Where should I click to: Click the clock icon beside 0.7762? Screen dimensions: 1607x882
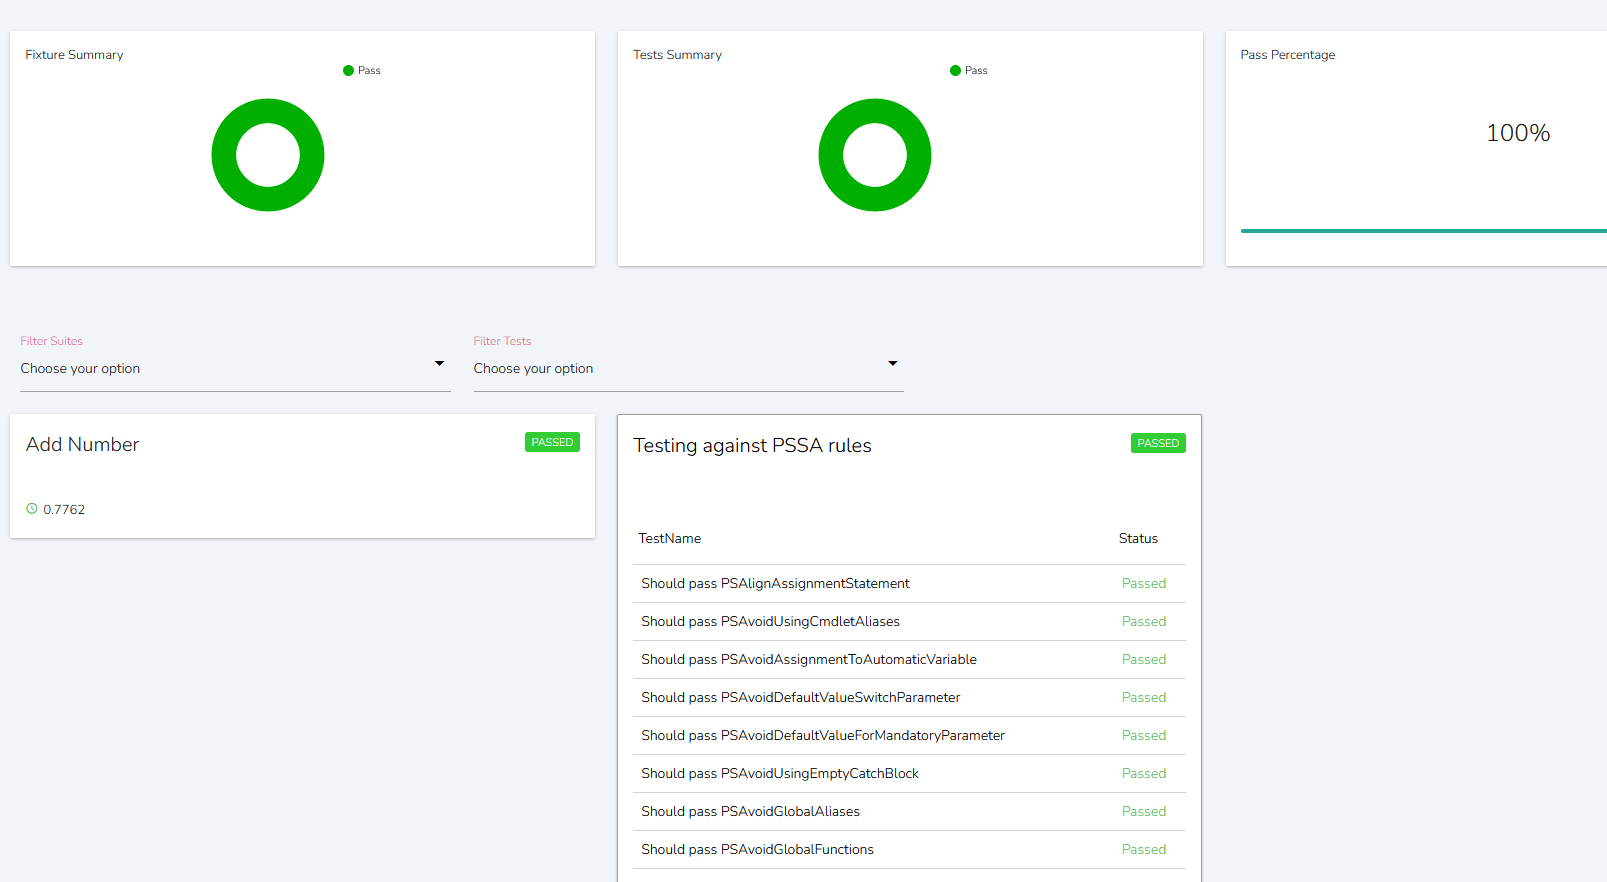(32, 509)
